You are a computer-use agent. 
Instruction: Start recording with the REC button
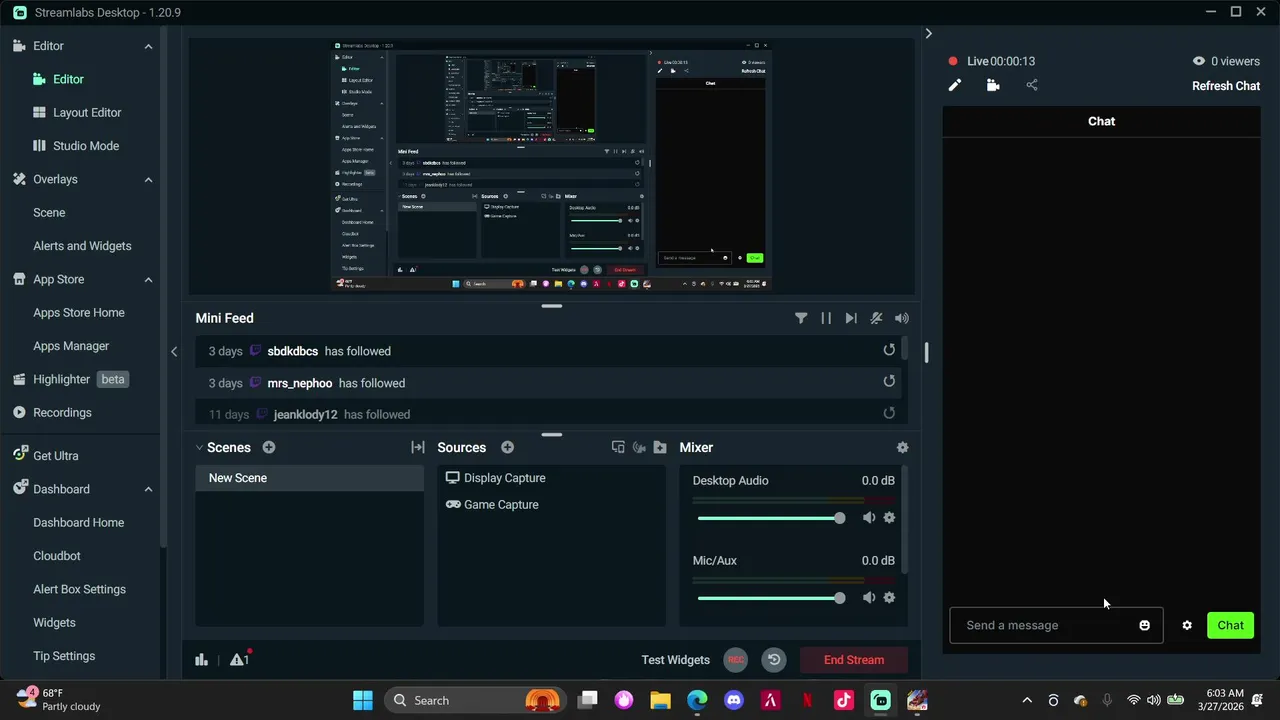click(x=736, y=660)
